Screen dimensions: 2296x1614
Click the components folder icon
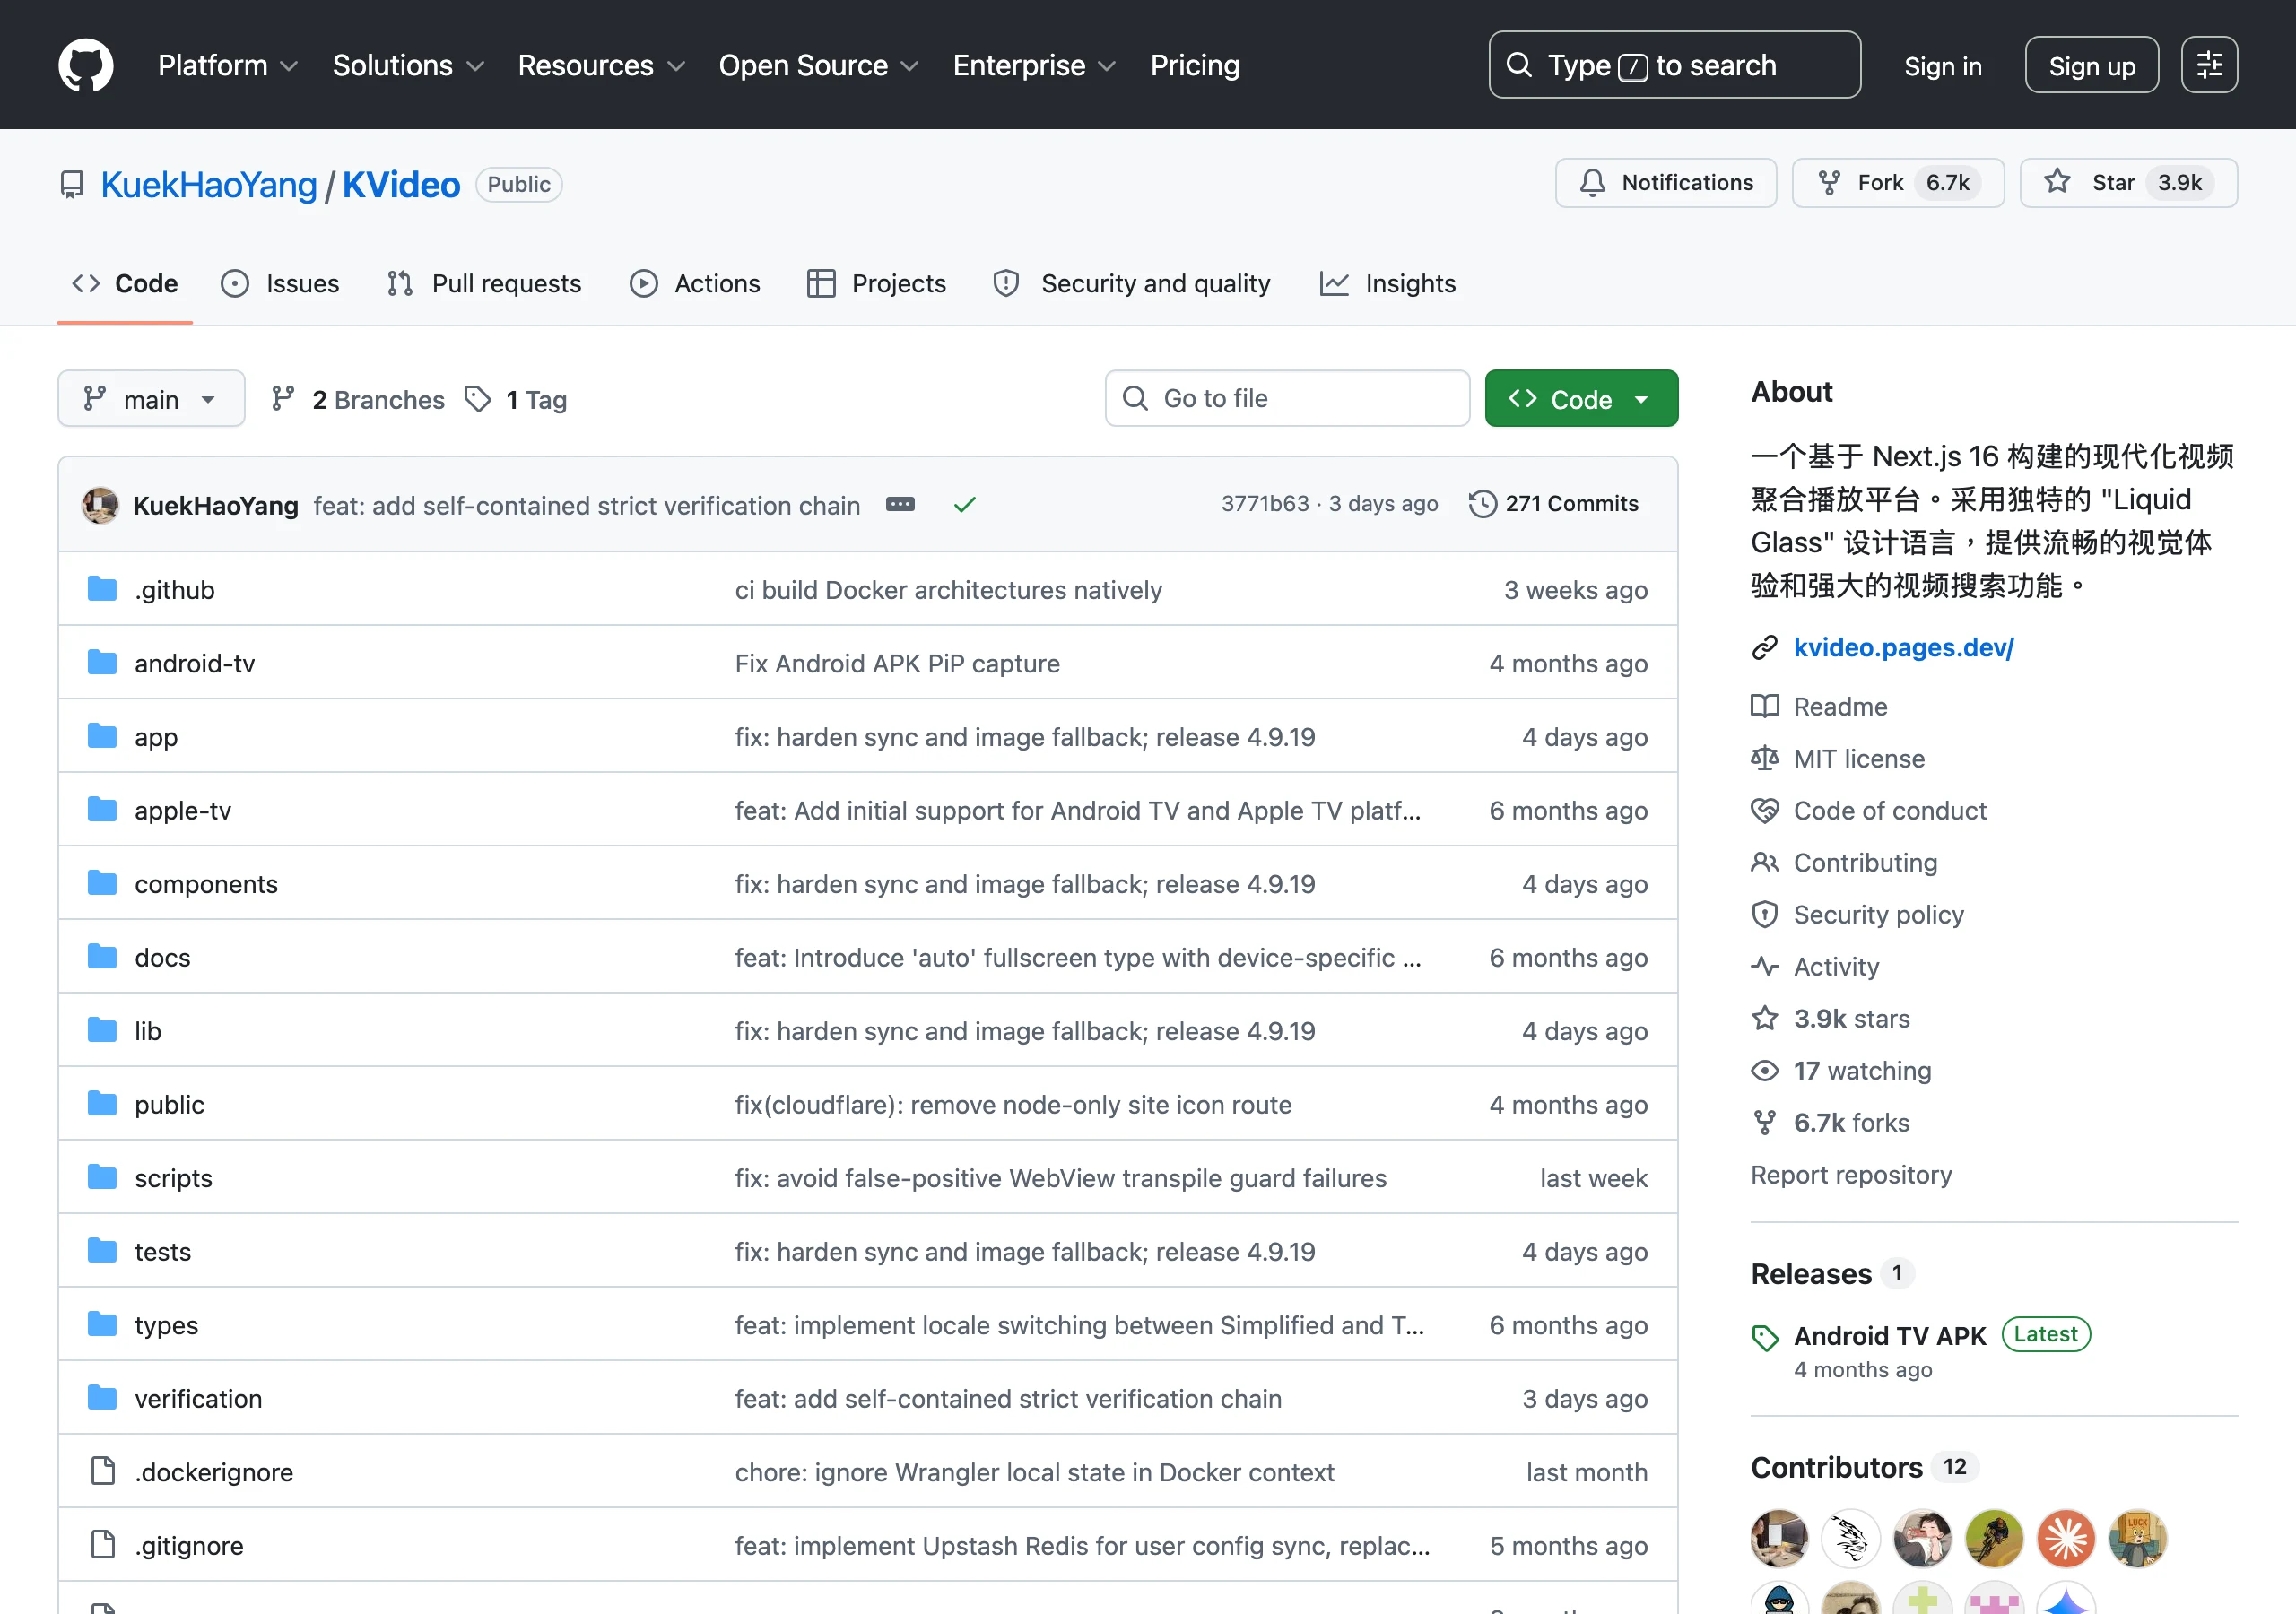[x=102, y=883]
